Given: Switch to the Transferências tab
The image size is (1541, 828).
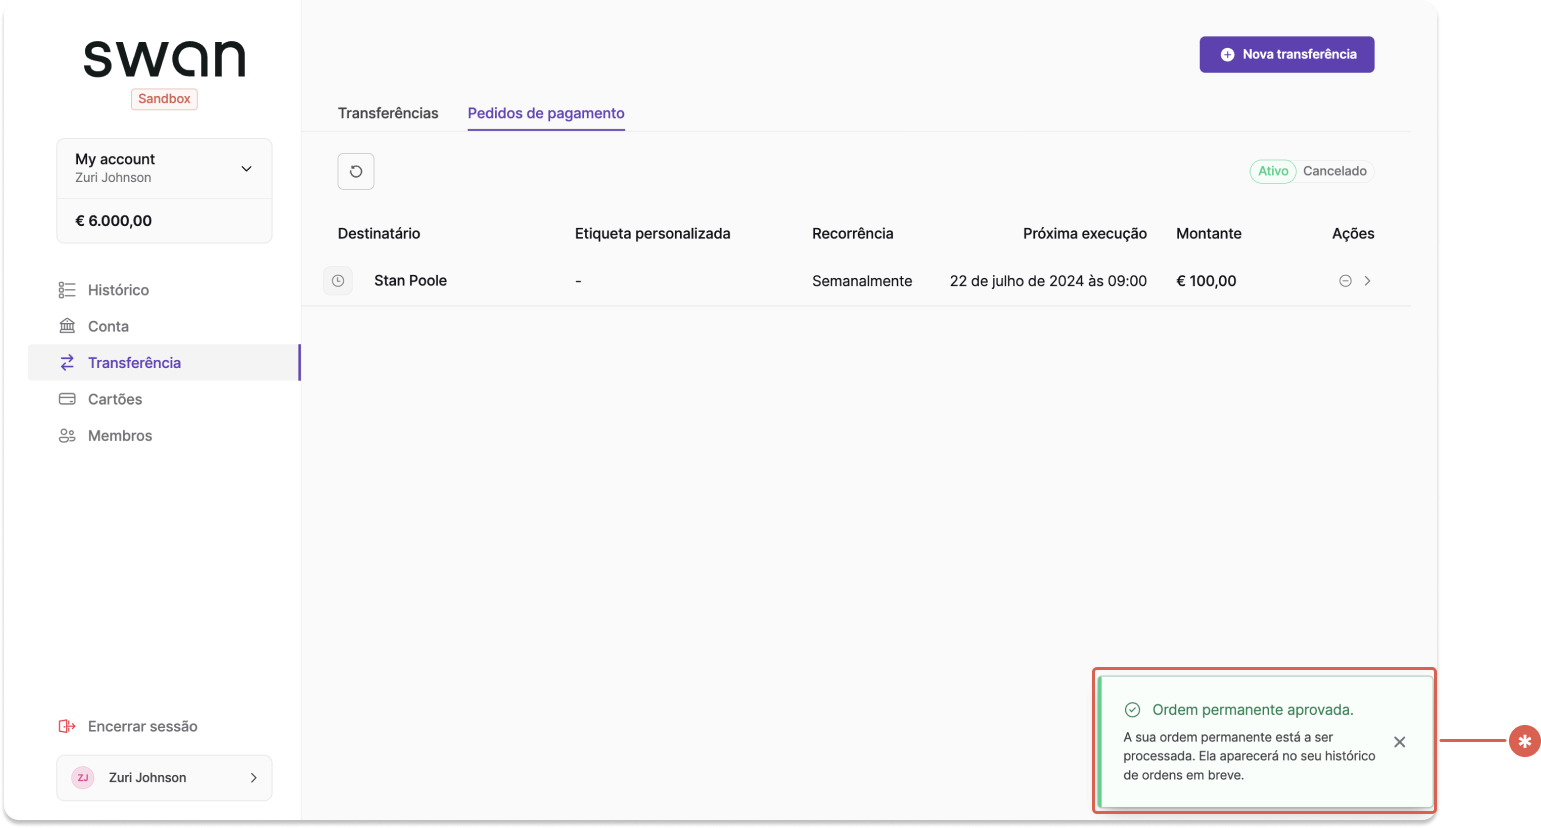Looking at the screenshot, I should 388,113.
